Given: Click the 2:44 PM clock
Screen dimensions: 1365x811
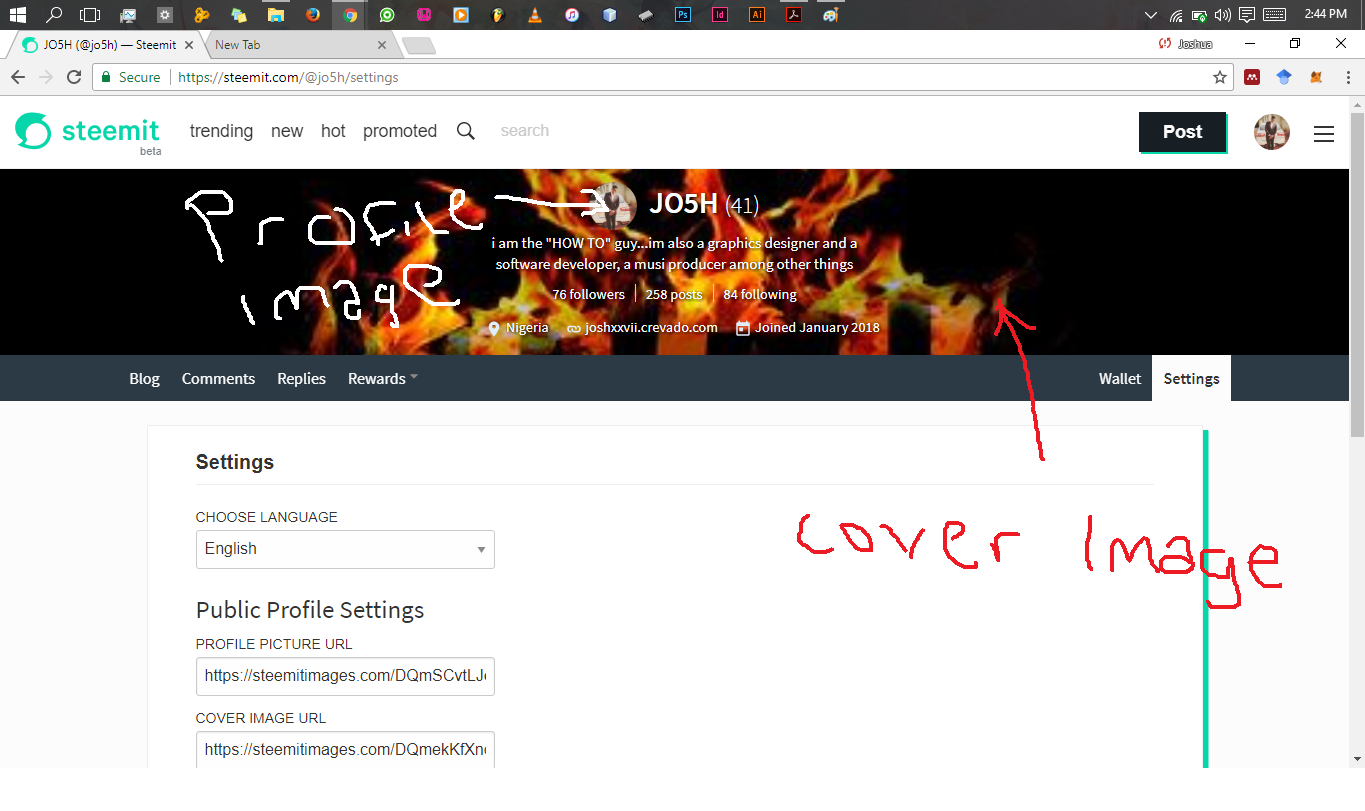Looking at the screenshot, I should 1326,15.
